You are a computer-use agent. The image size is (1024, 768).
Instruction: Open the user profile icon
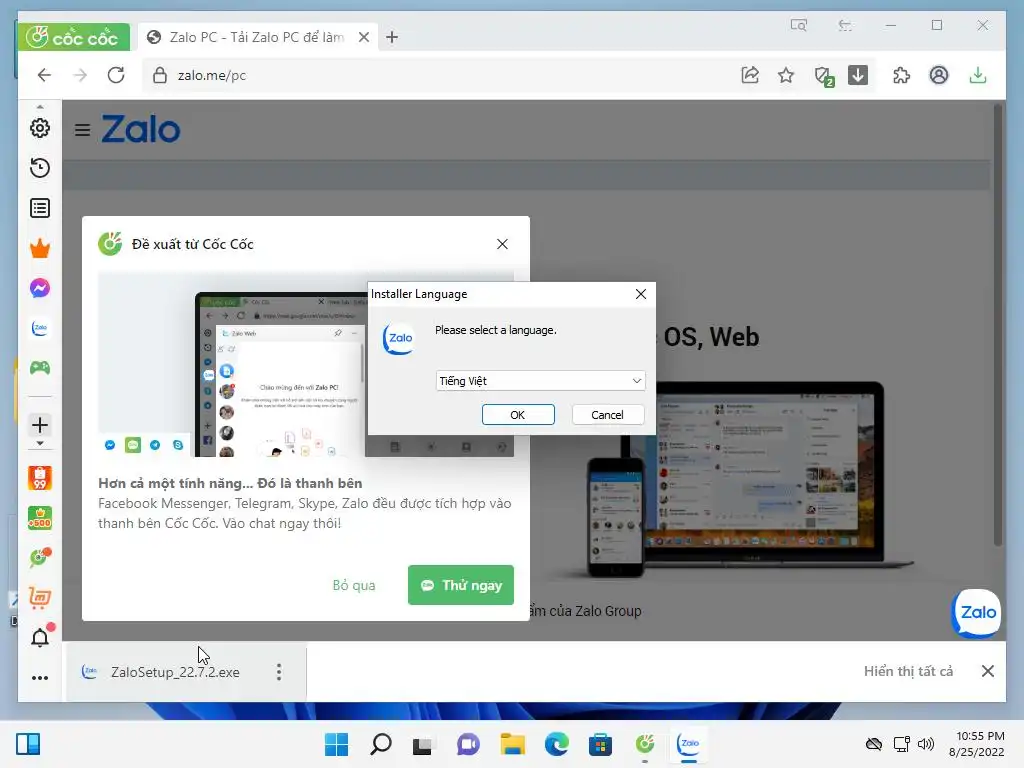tap(938, 75)
